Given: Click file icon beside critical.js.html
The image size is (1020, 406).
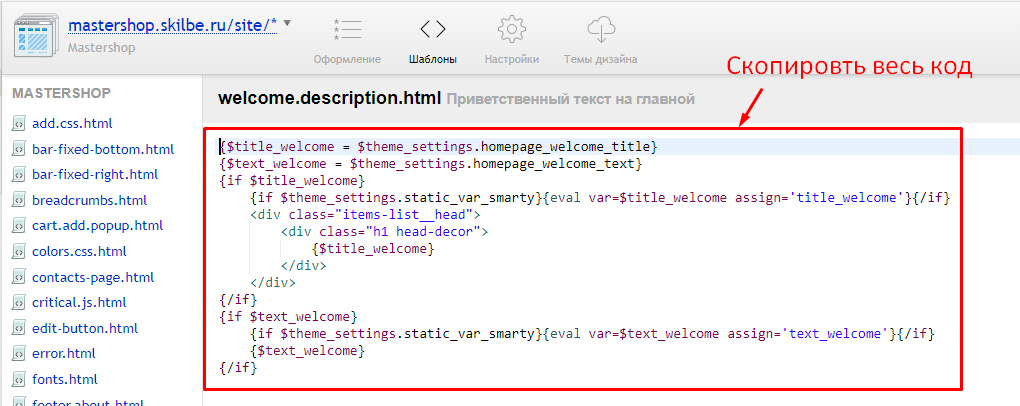Looking at the screenshot, I should 18,303.
